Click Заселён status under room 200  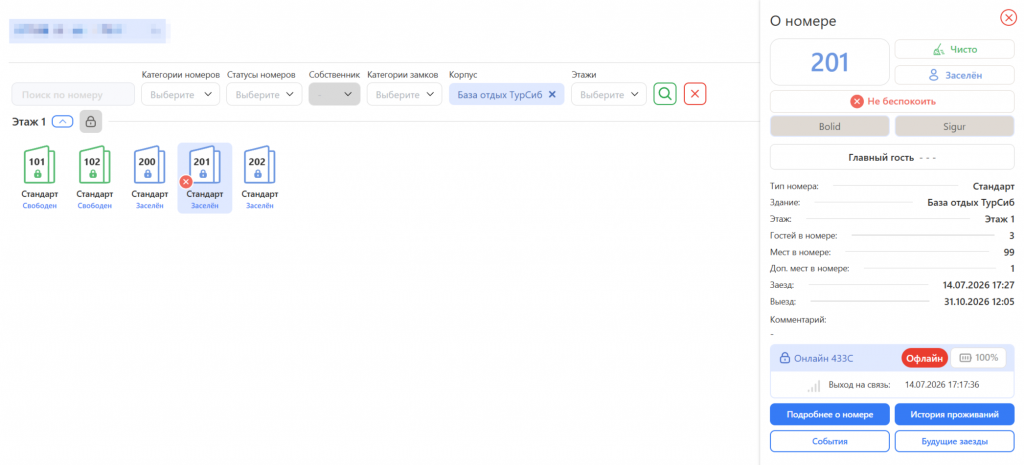point(150,206)
